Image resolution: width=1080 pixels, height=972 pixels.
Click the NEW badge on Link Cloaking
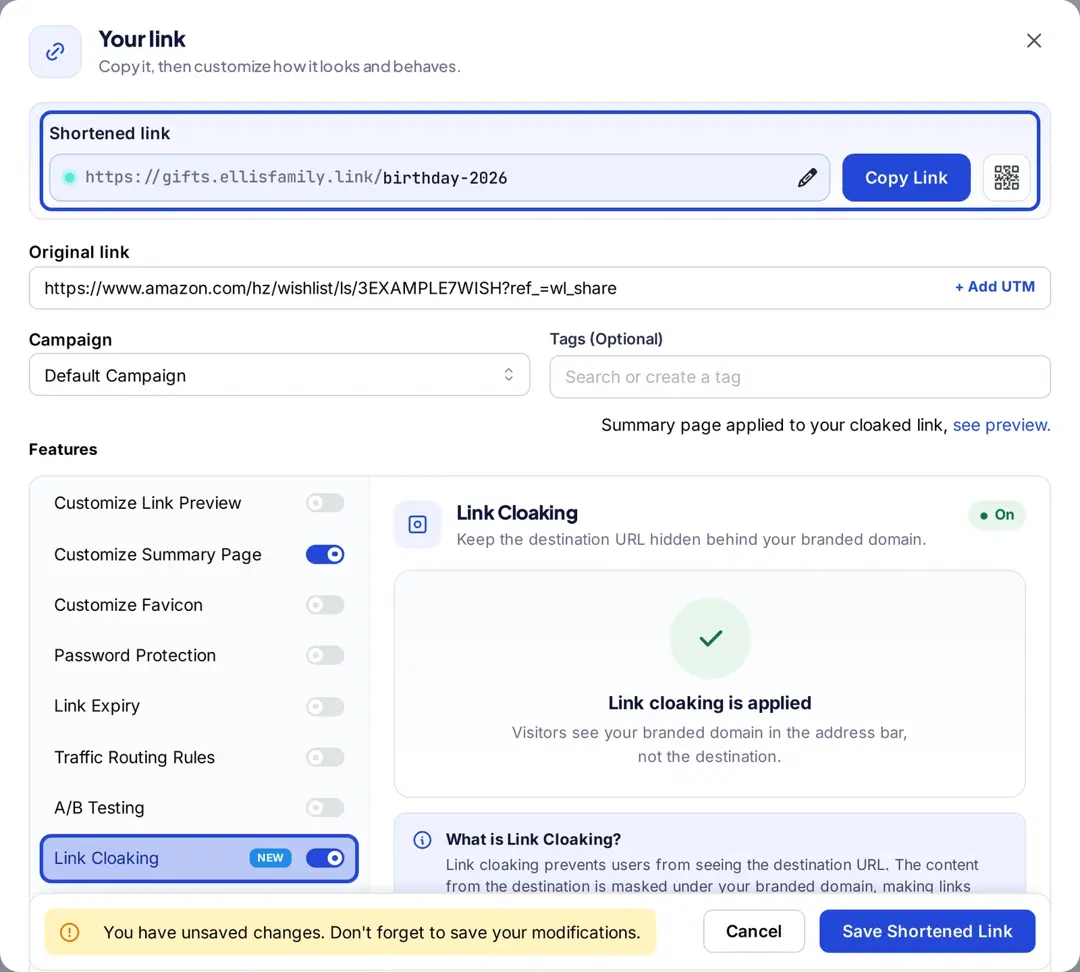(x=270, y=858)
